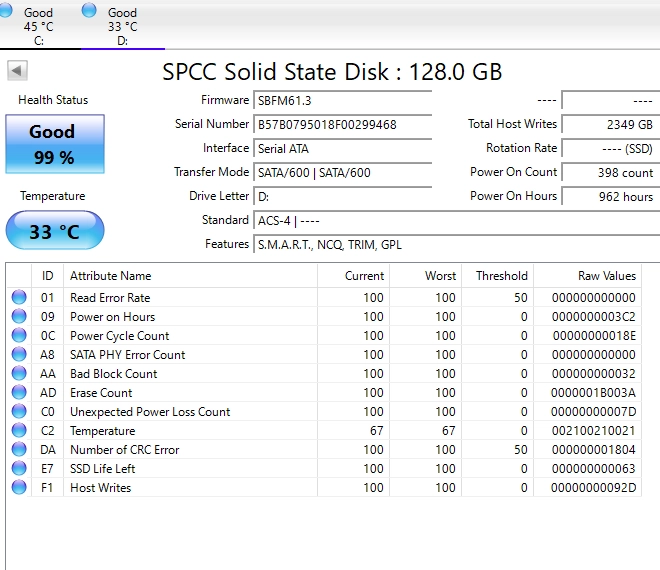Click the Total Host Writes value field

[x=611, y=125]
